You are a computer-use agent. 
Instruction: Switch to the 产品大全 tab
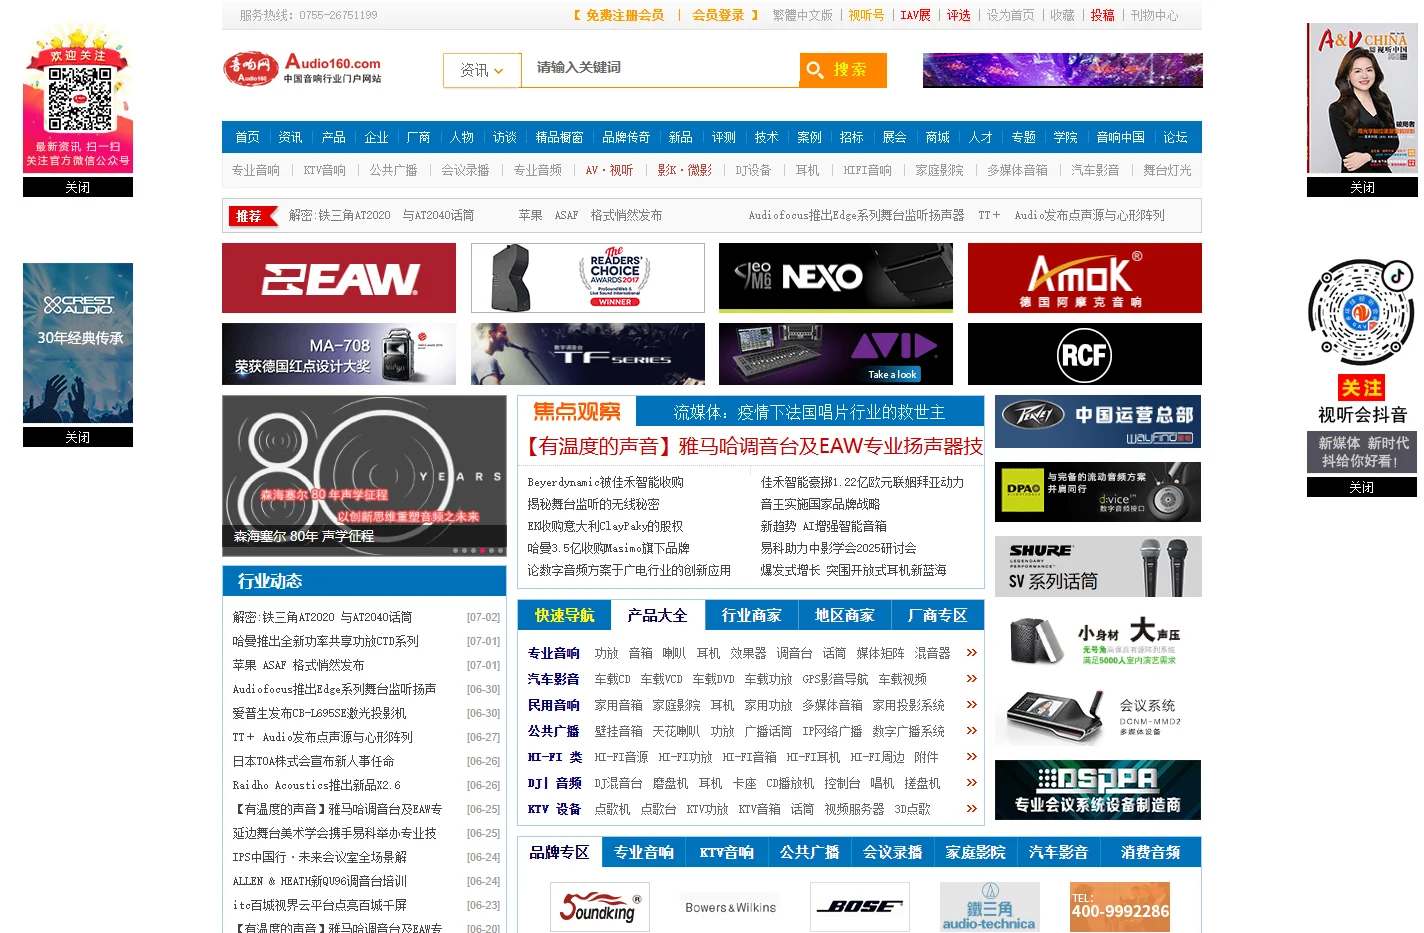(x=657, y=615)
